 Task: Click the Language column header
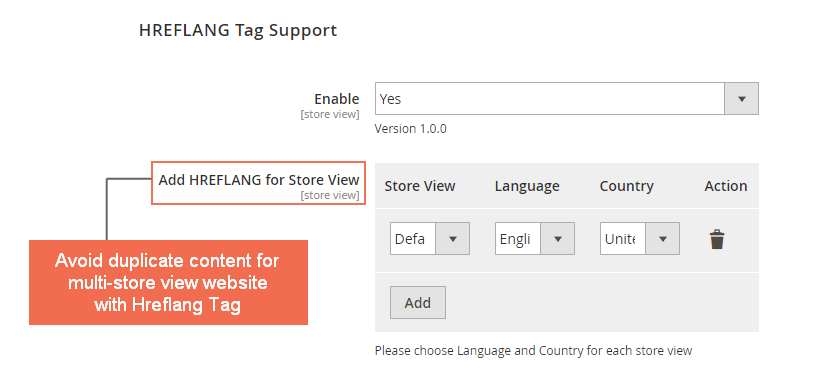point(527,186)
